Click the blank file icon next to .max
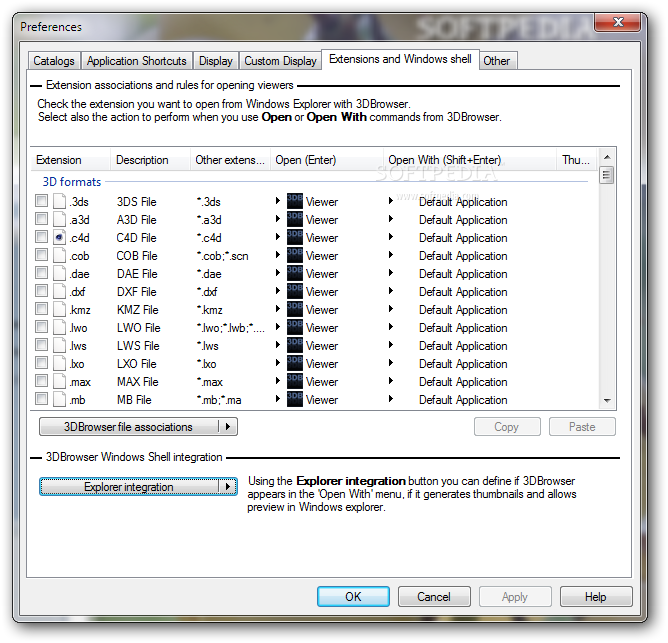The width and height of the screenshot is (668, 643). tap(60, 381)
